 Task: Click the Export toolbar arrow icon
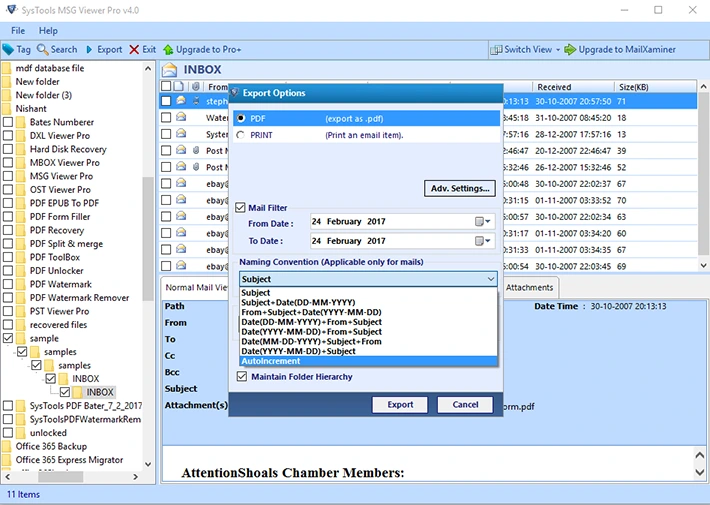coord(89,49)
